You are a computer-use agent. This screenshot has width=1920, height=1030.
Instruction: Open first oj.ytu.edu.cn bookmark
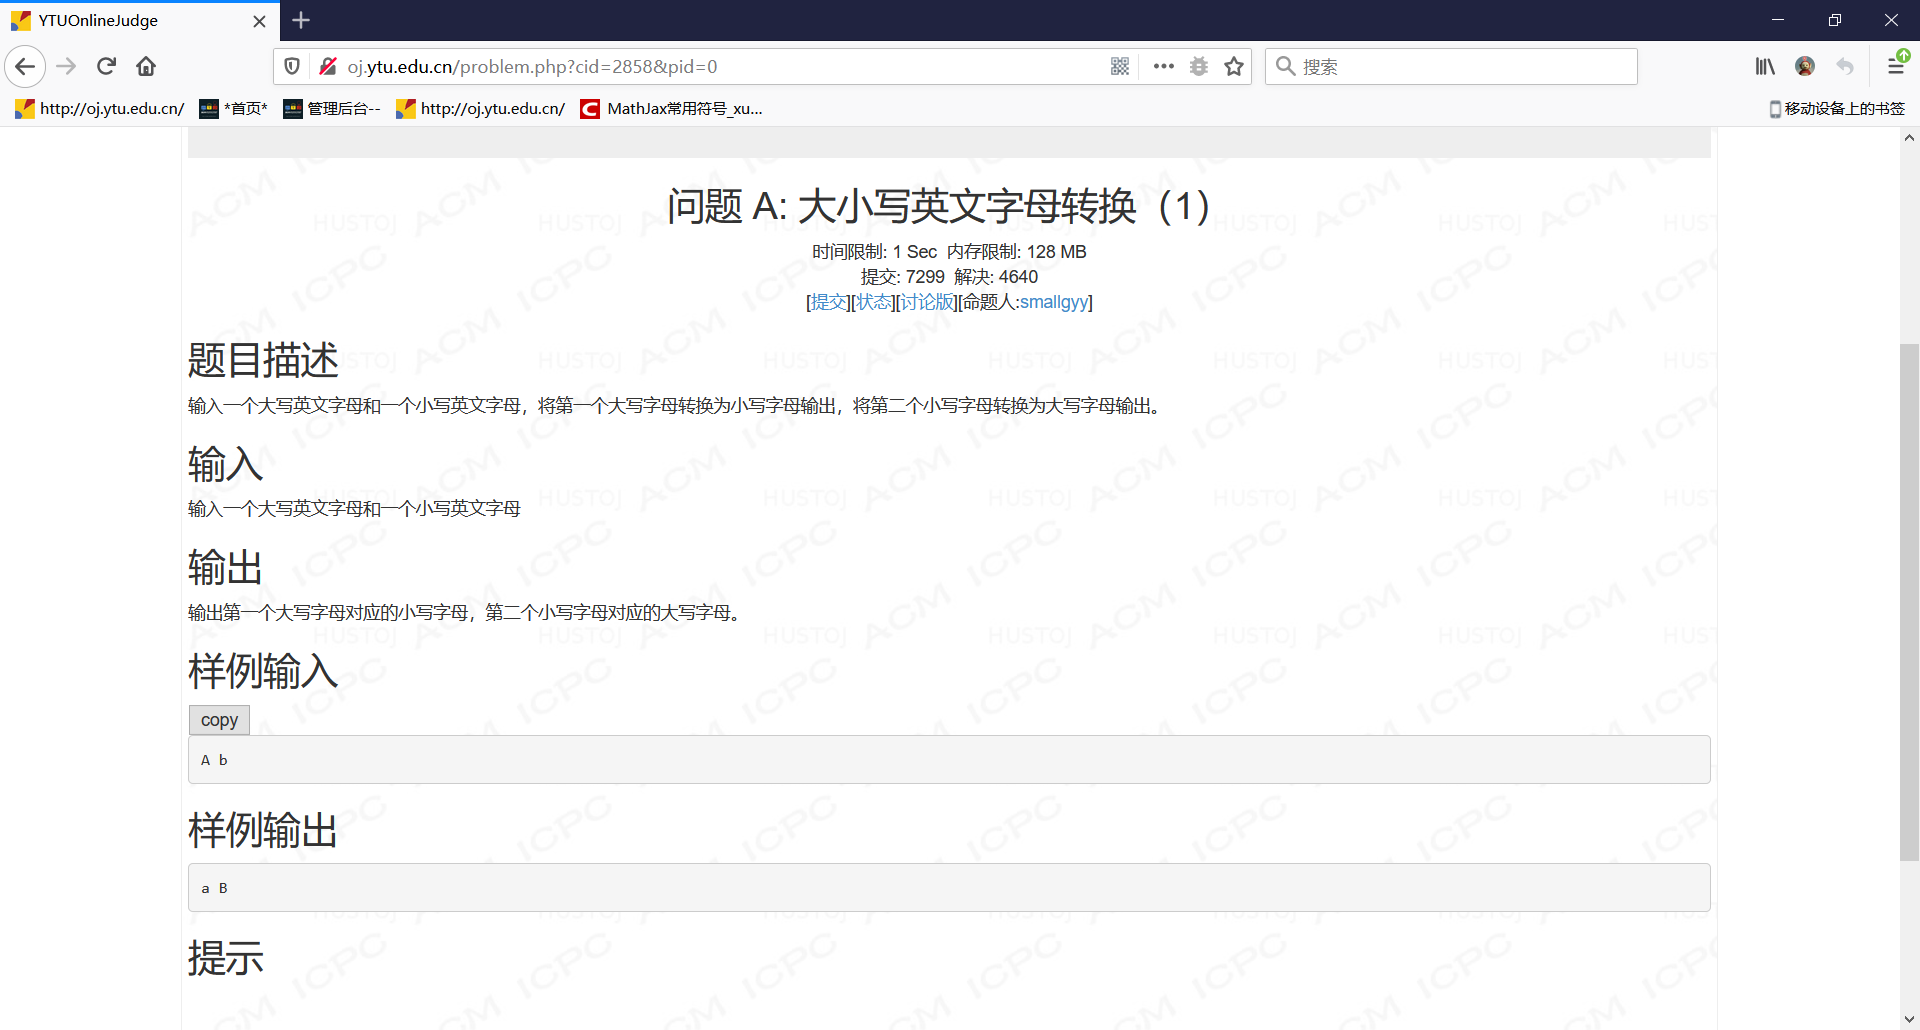pos(100,109)
